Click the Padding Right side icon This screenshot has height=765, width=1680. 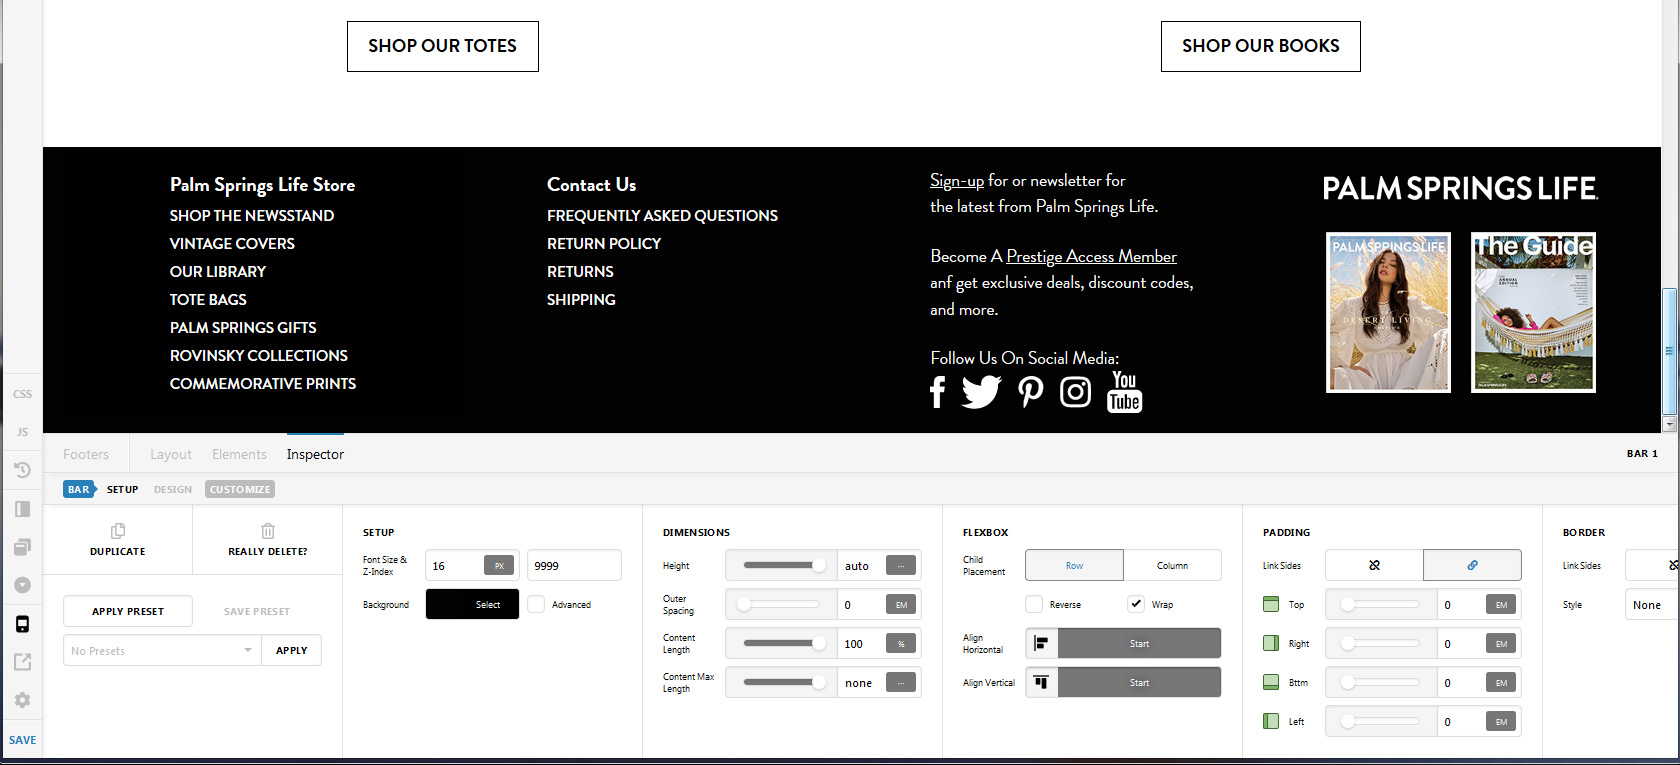(x=1271, y=643)
